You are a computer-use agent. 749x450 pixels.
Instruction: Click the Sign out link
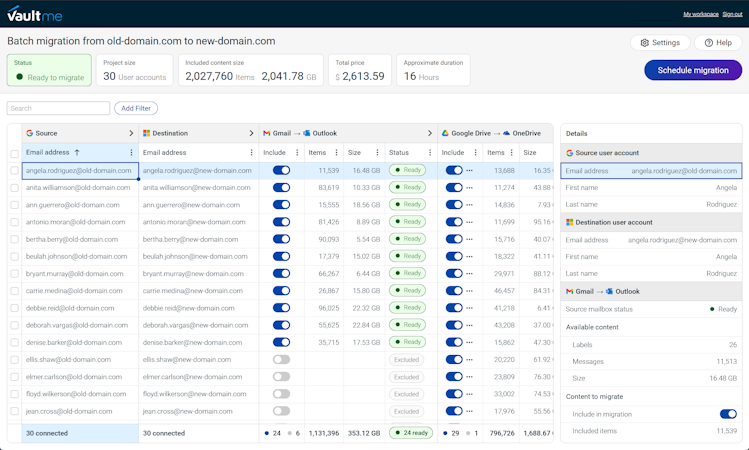(732, 14)
